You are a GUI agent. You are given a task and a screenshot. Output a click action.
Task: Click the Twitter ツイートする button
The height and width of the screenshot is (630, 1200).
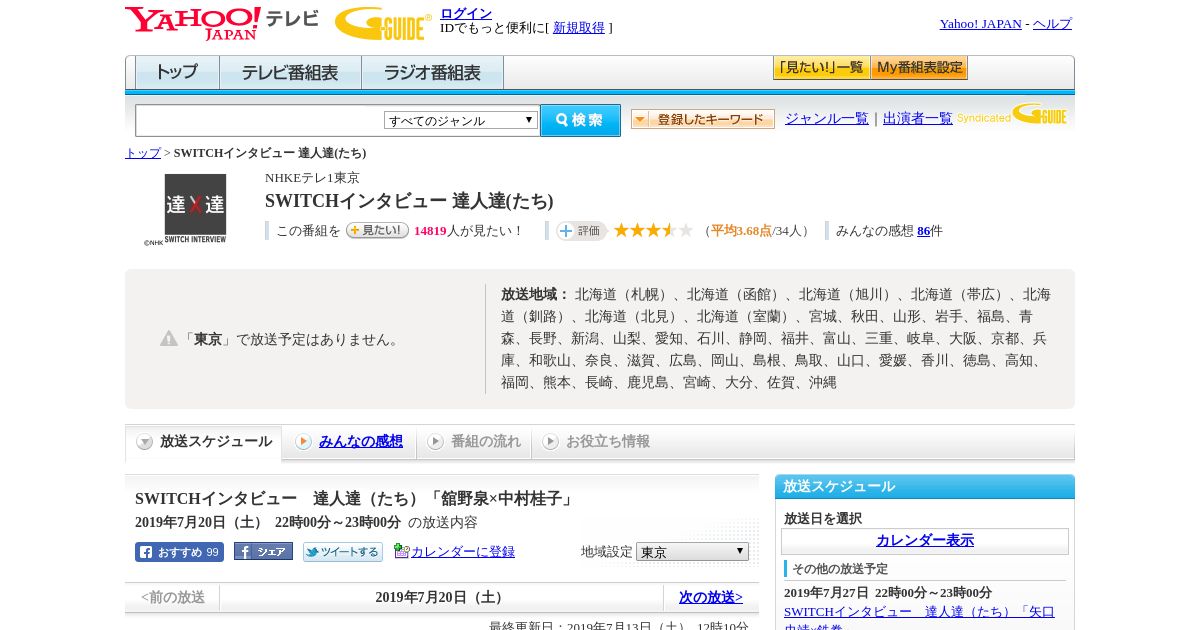pyautogui.click(x=343, y=552)
